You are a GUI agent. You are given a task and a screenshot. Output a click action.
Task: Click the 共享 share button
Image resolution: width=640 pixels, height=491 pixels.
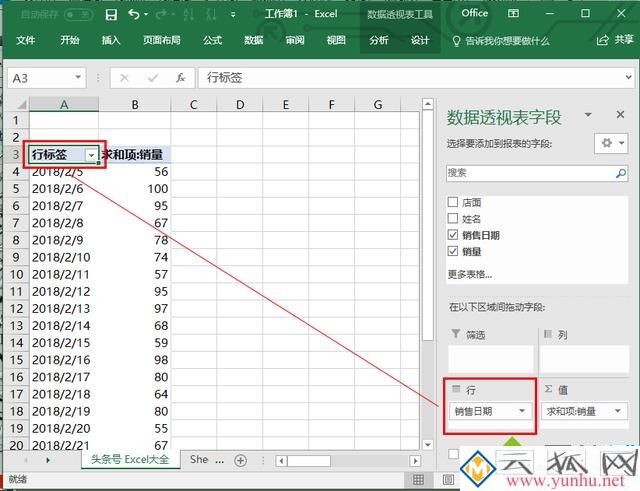(615, 40)
